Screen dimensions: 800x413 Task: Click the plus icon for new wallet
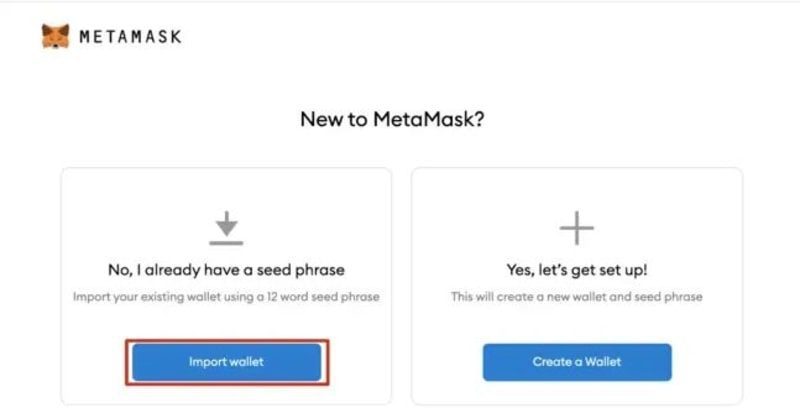click(577, 228)
